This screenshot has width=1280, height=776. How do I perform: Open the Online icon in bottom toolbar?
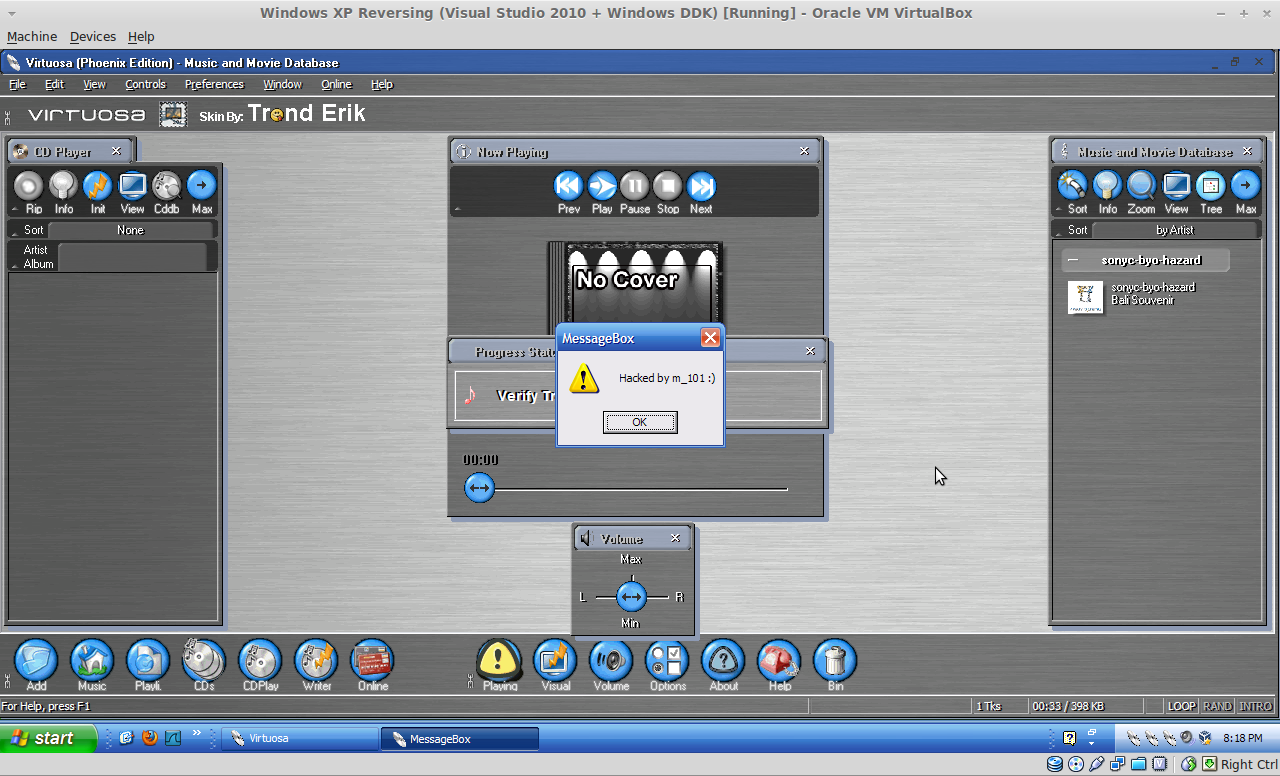(x=372, y=661)
